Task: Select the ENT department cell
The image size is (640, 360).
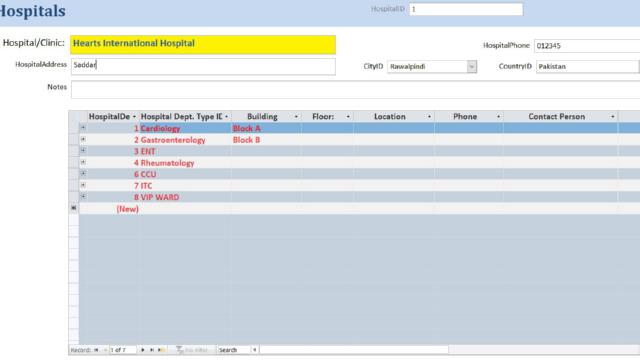Action: [x=185, y=151]
